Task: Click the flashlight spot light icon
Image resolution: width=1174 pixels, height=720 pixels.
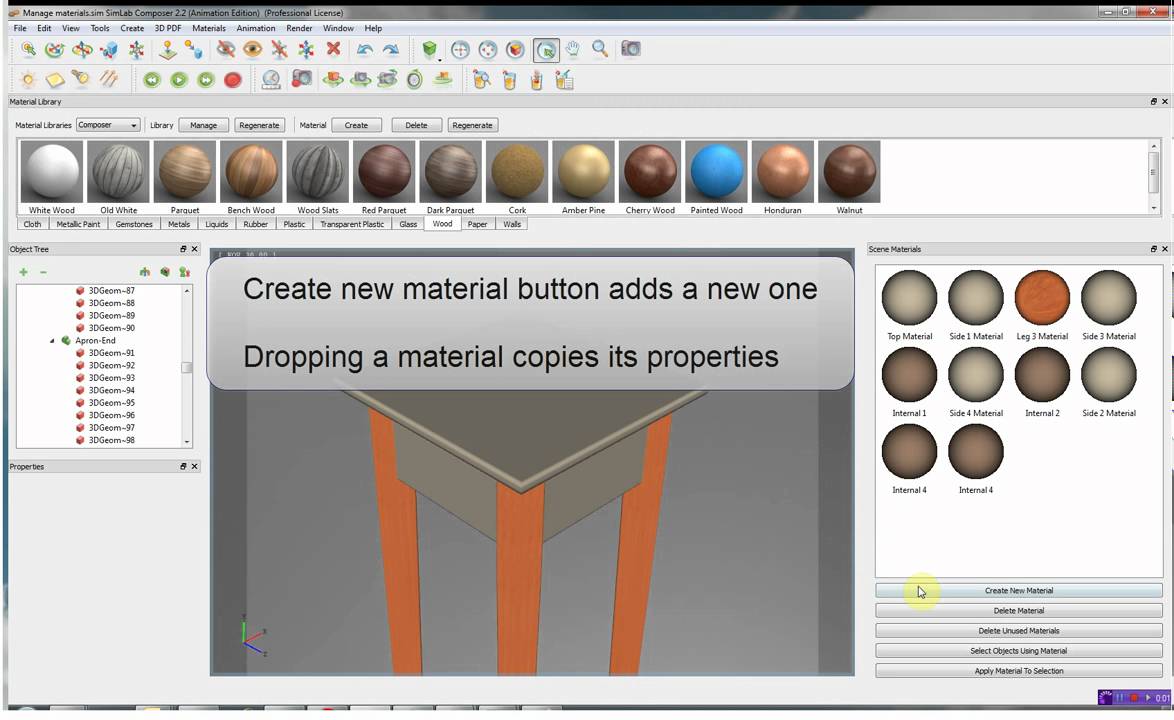Action: coord(81,79)
